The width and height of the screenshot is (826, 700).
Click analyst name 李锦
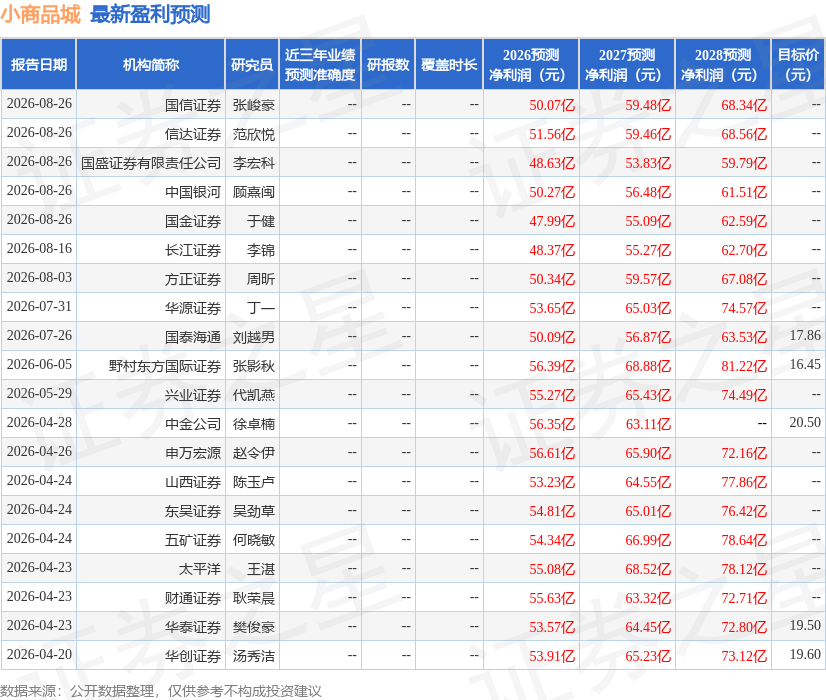click(x=261, y=250)
